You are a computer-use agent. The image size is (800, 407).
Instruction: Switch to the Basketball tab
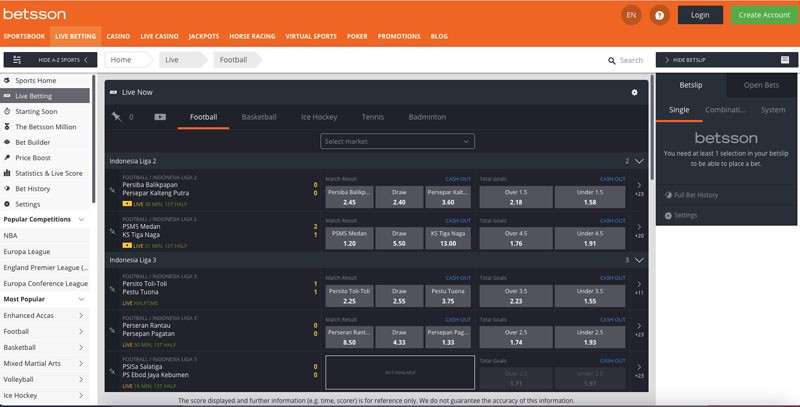click(259, 117)
